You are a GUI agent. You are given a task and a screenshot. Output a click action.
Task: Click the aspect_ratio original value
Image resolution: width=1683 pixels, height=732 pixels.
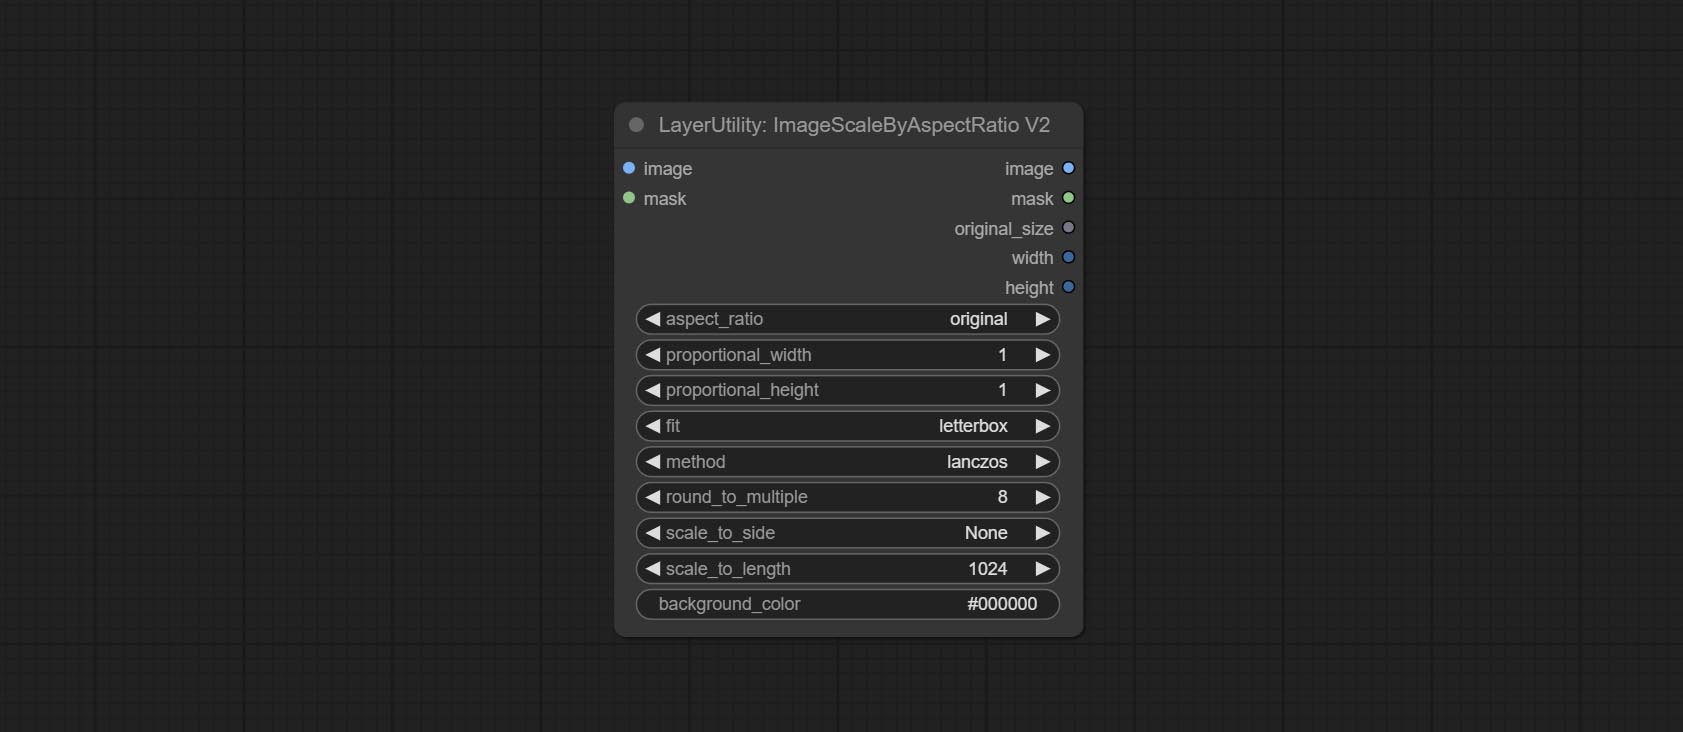point(978,319)
